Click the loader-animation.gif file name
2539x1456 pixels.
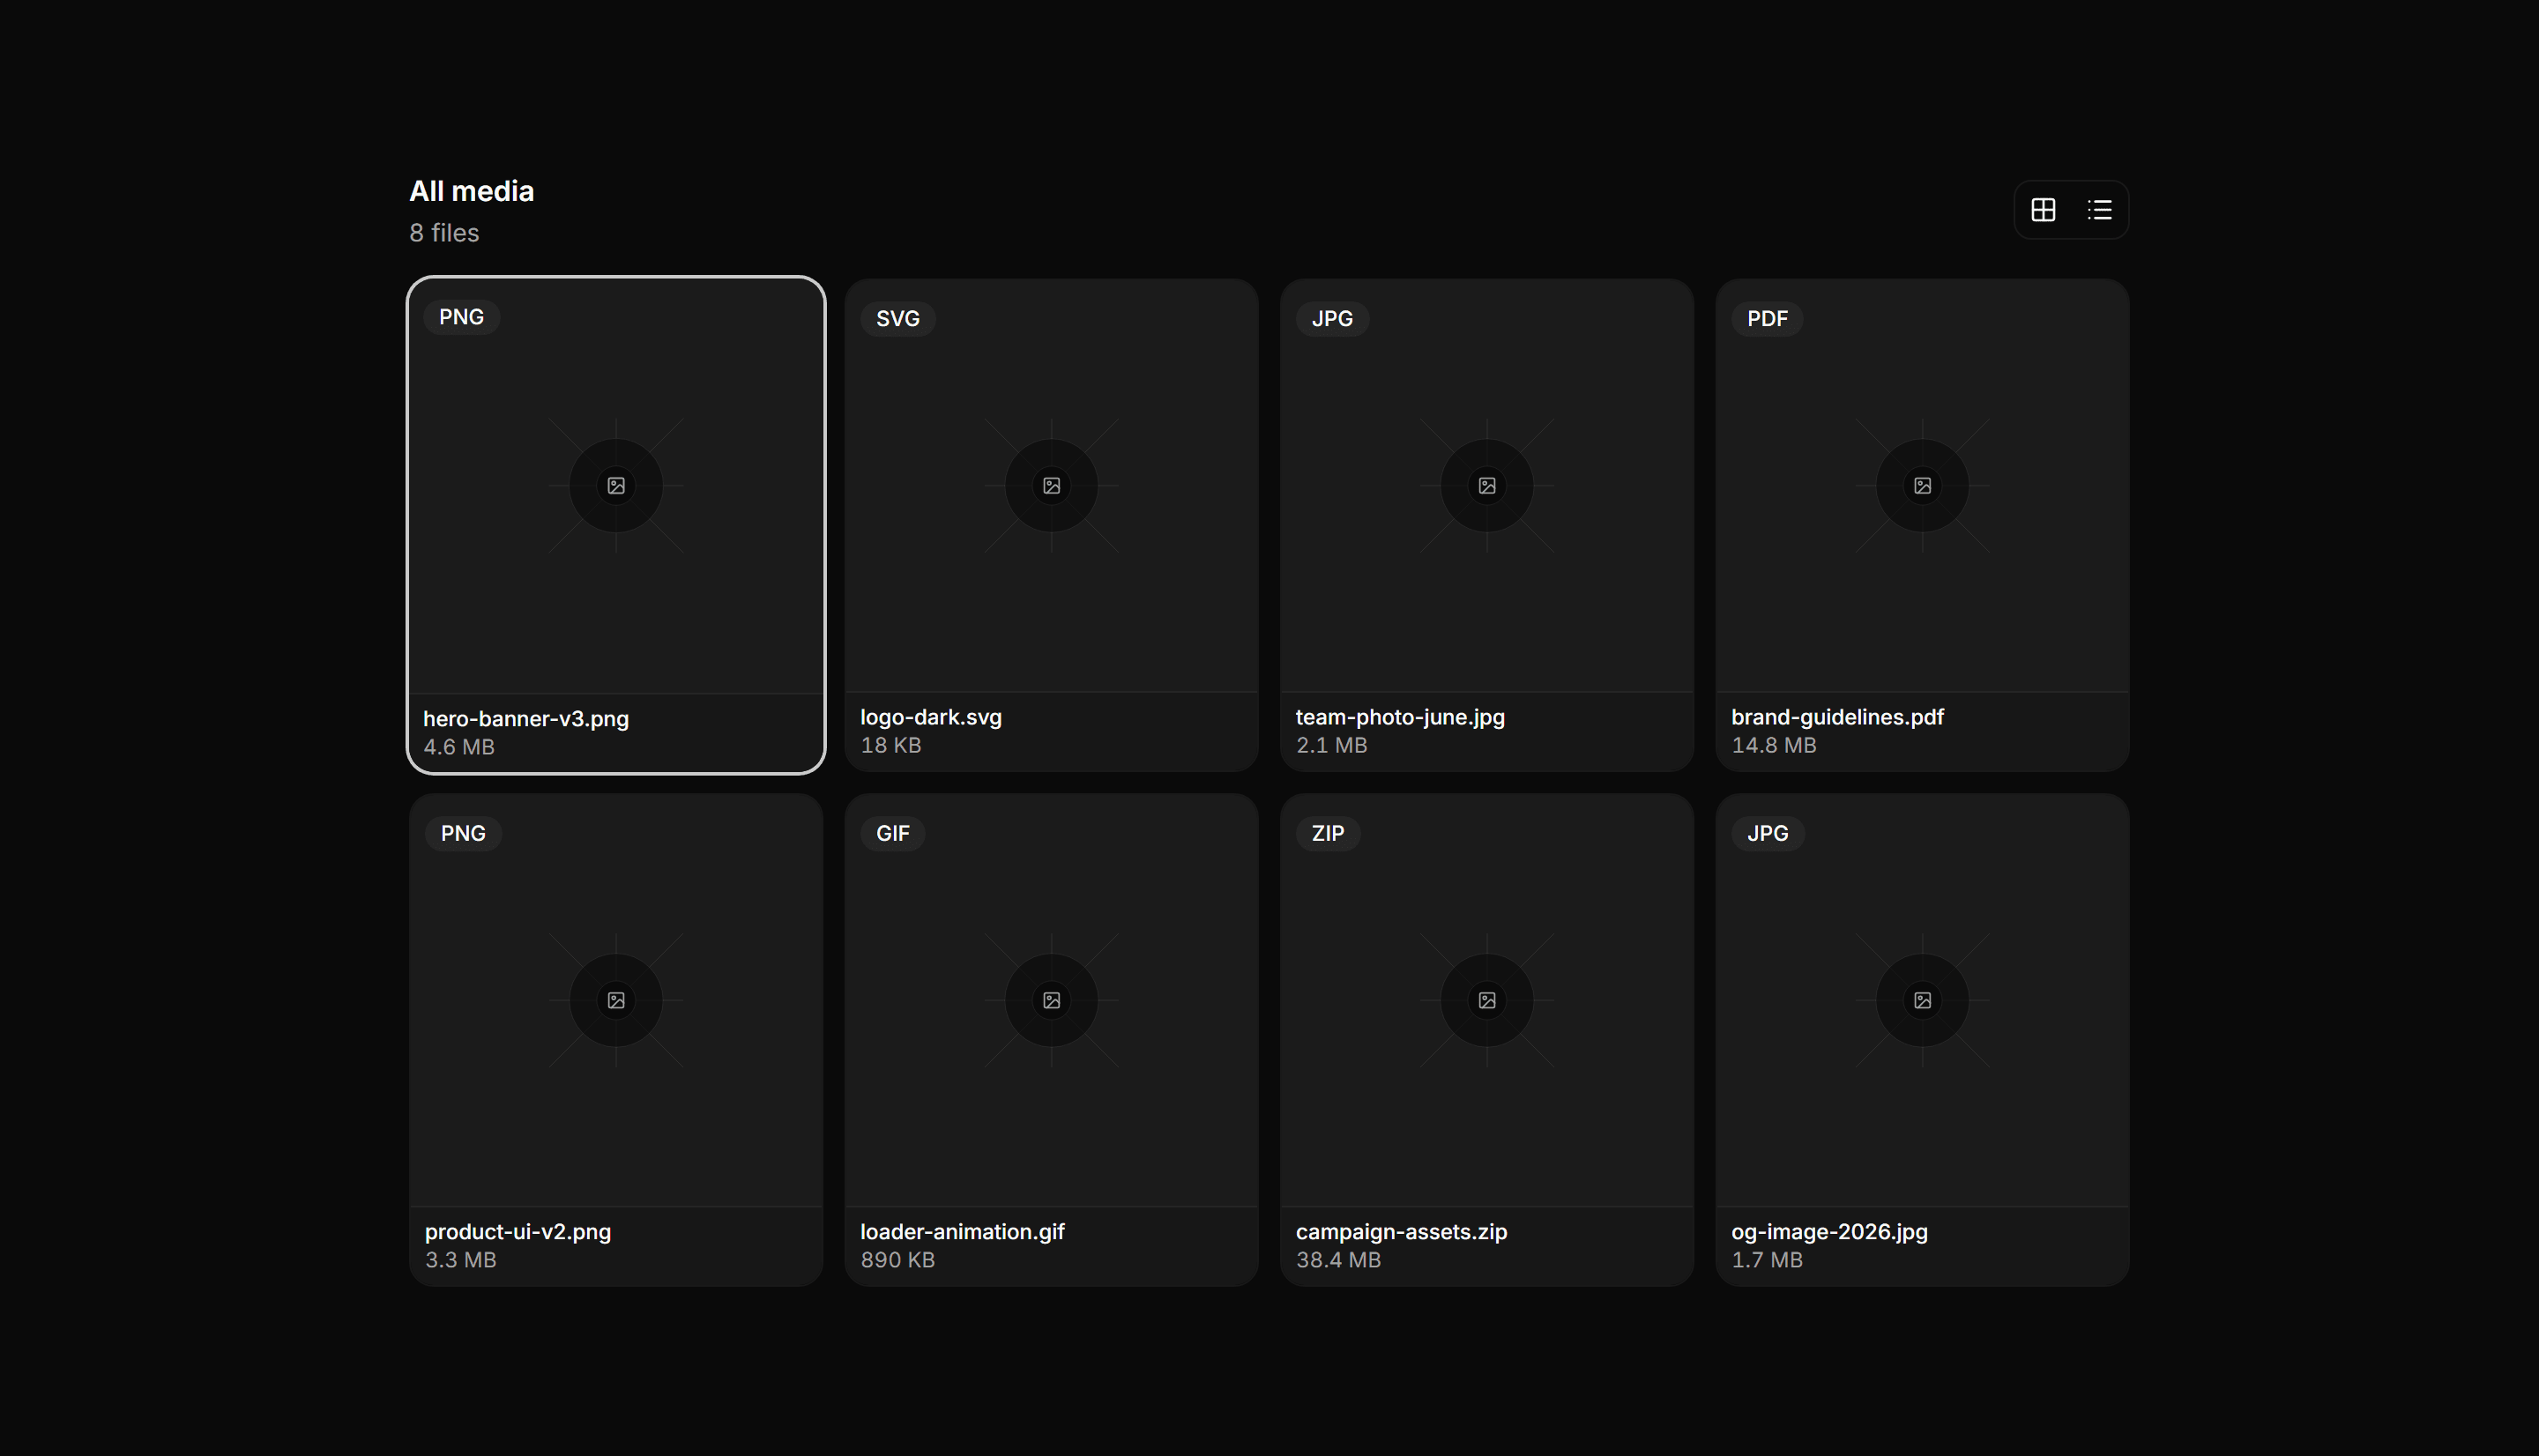962,1232
